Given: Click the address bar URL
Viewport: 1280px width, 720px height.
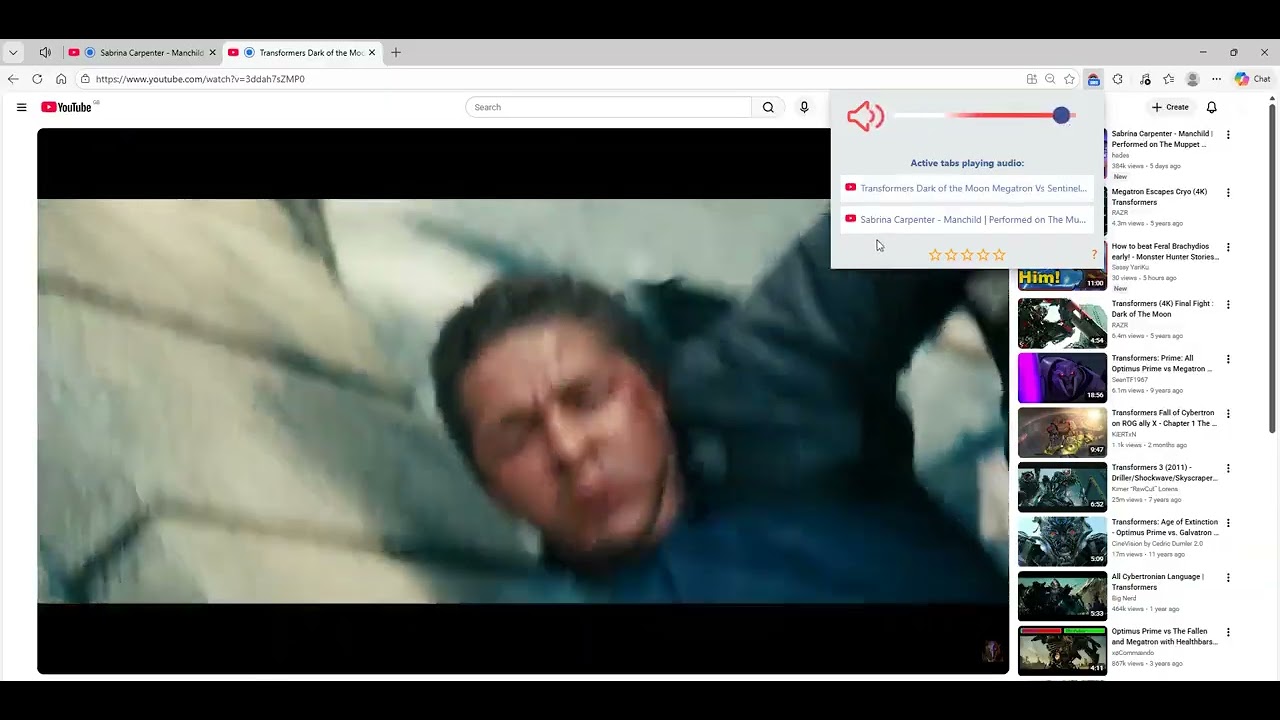Looking at the screenshot, I should [x=200, y=79].
